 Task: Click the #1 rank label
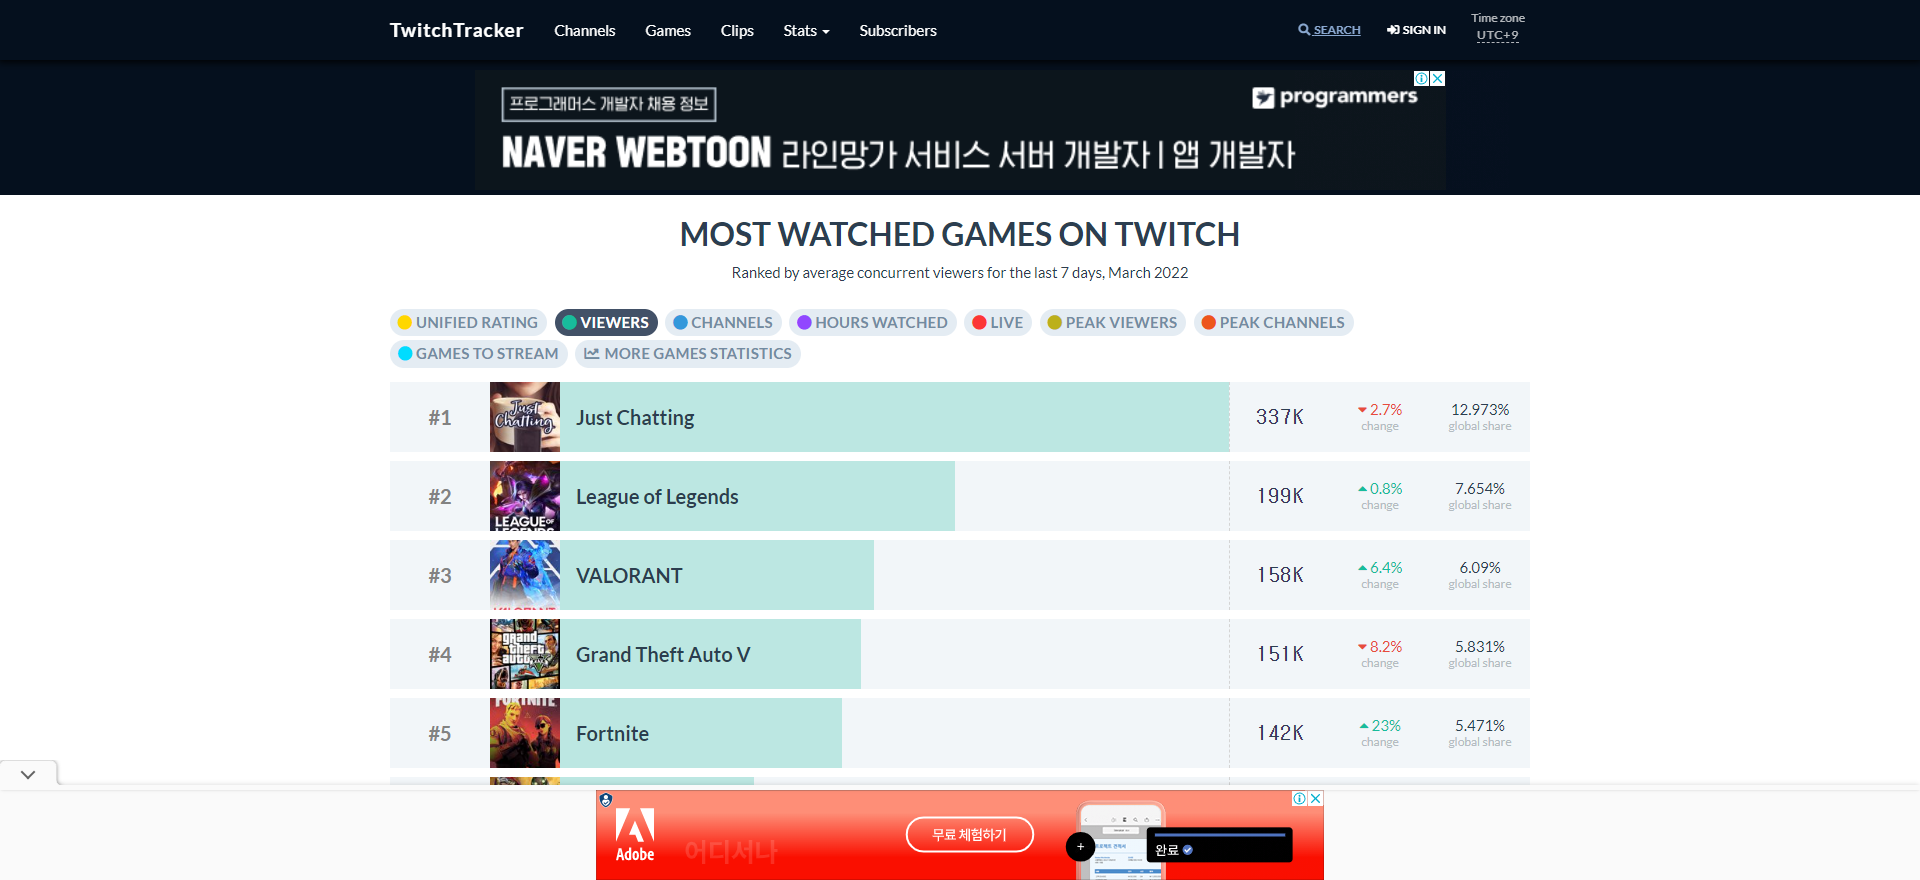pos(440,418)
